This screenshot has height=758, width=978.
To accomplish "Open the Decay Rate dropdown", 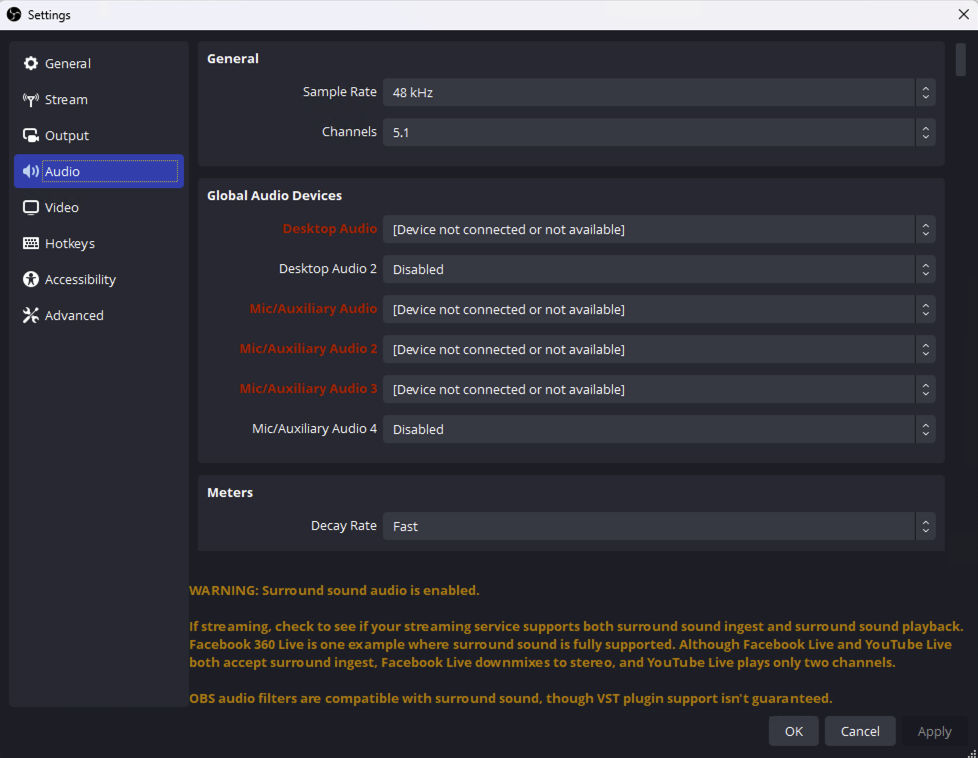I will (658, 526).
